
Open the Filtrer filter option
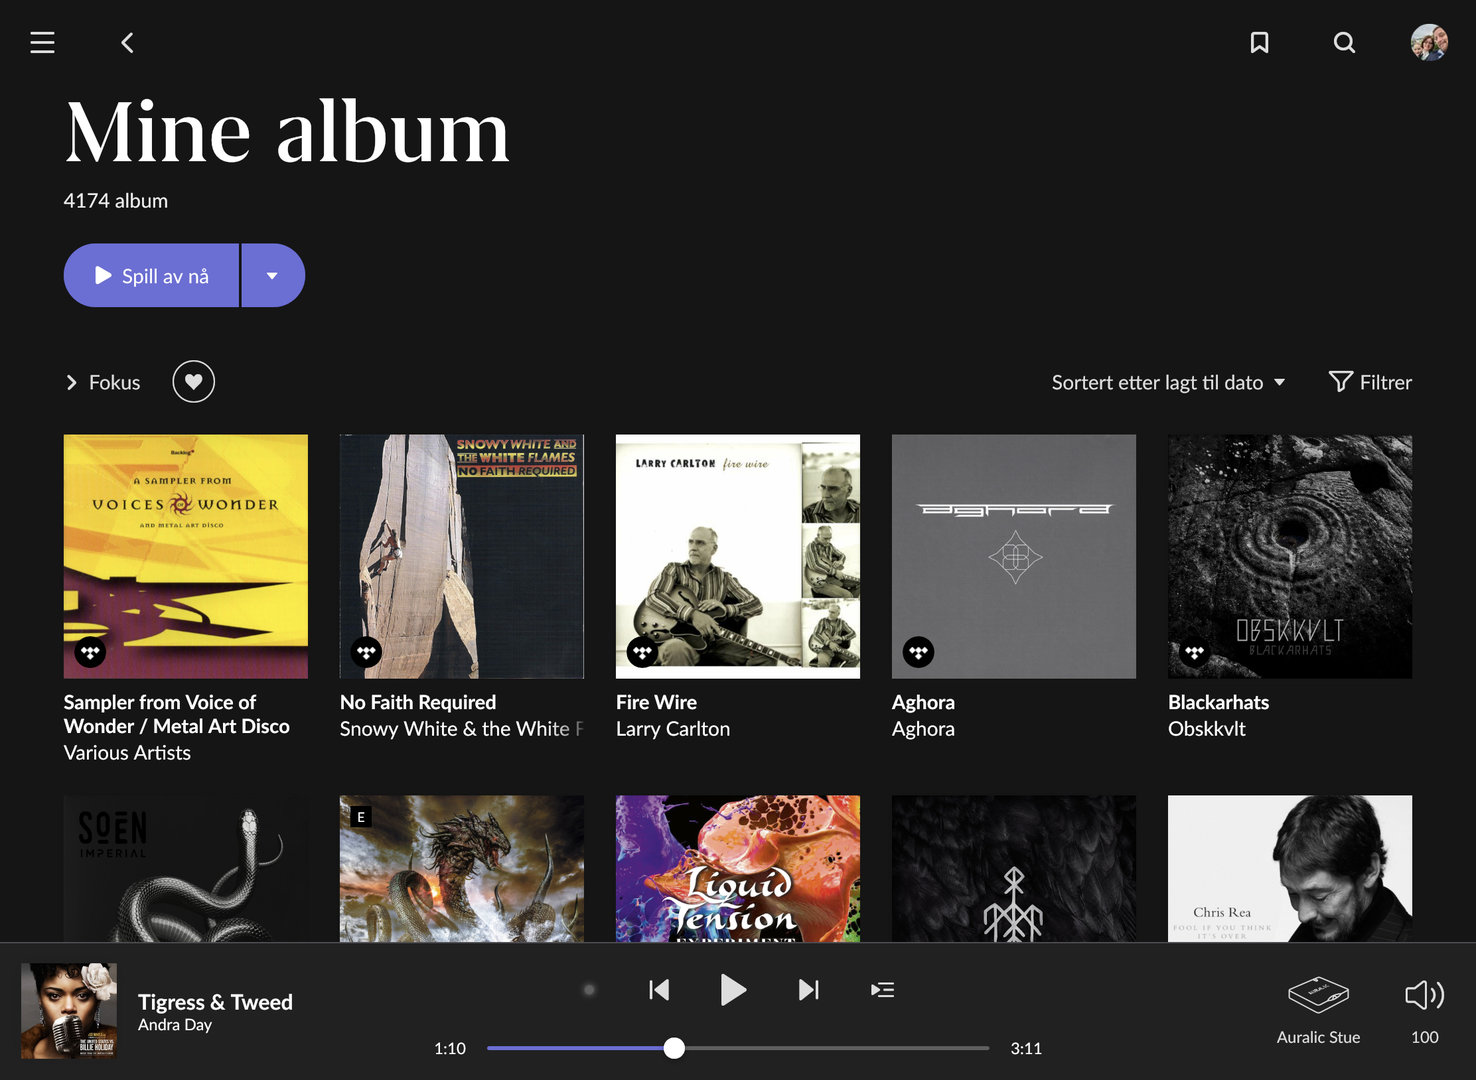click(1370, 382)
